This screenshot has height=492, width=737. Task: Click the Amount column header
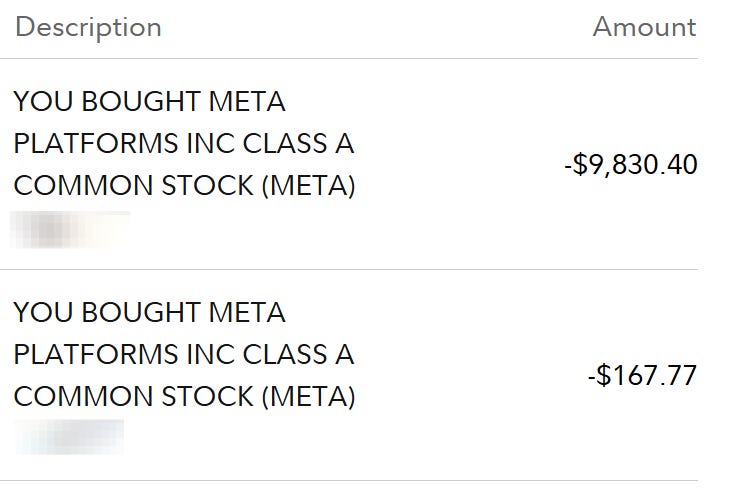click(644, 27)
